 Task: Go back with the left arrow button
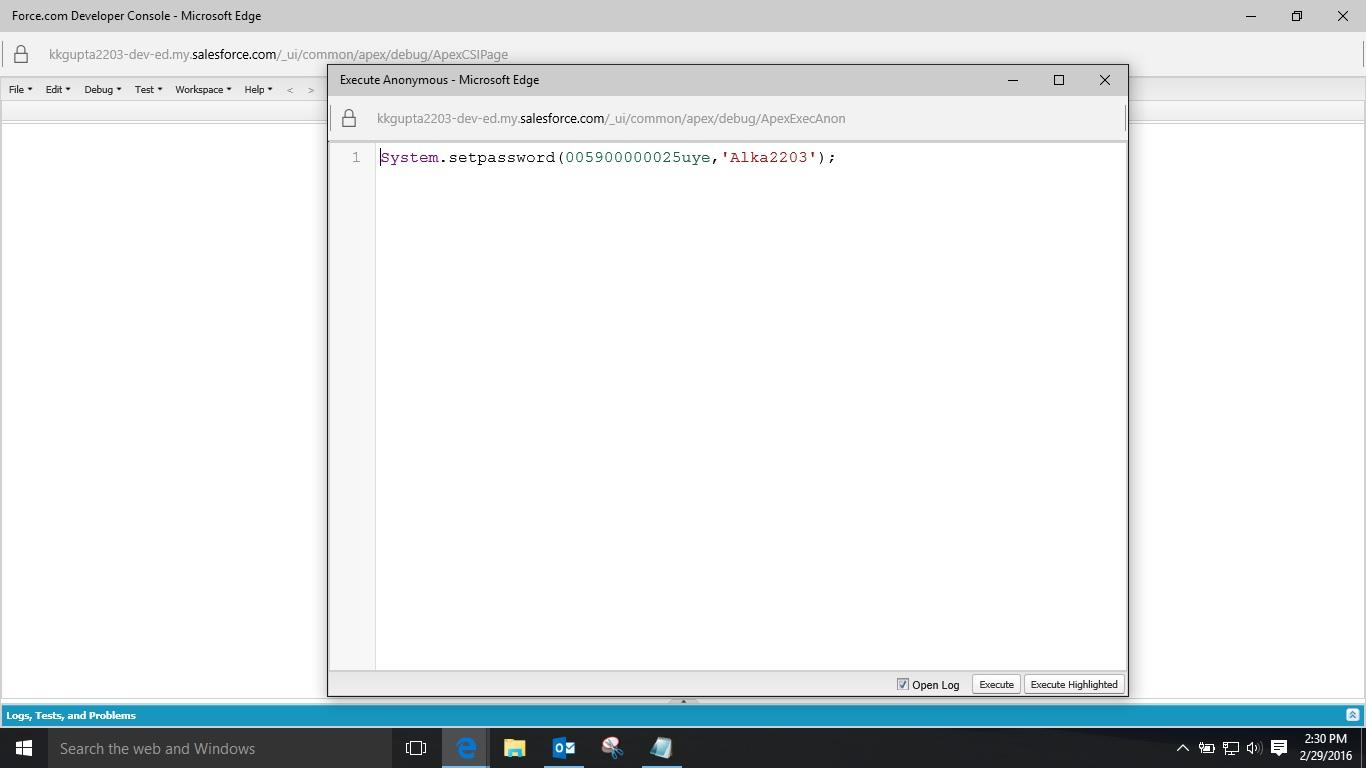(290, 90)
